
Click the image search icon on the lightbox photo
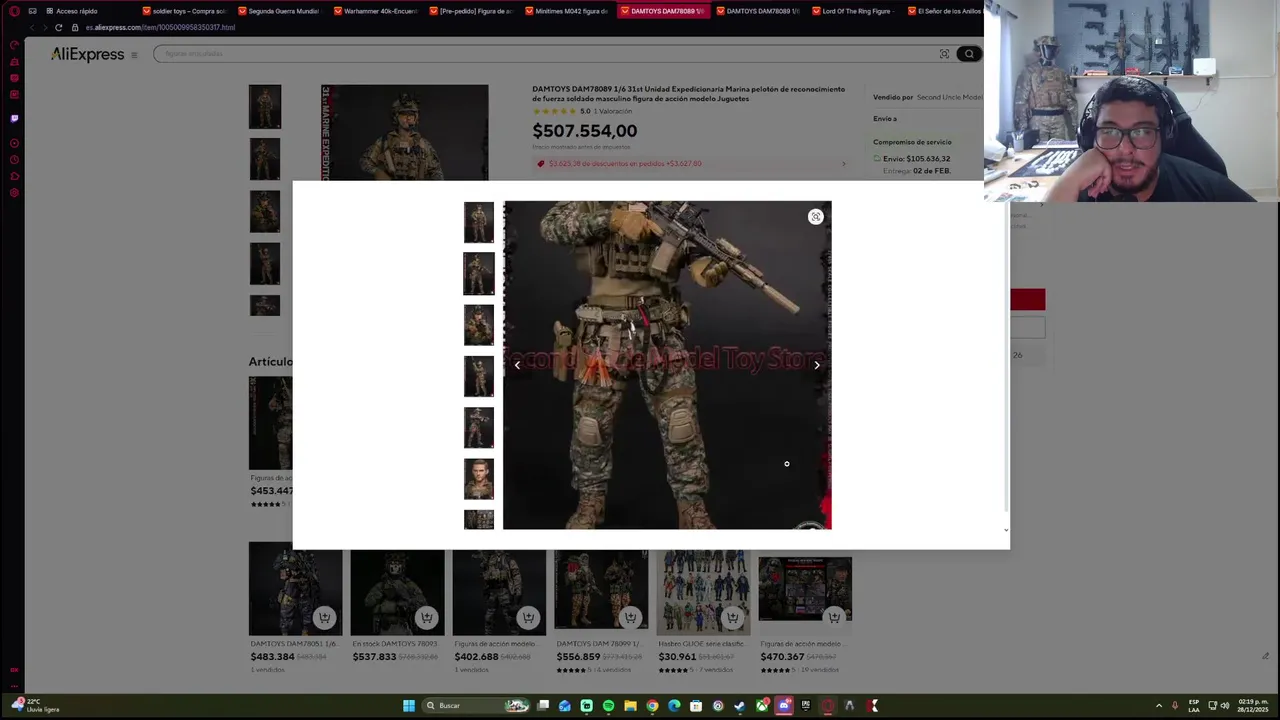pos(816,217)
